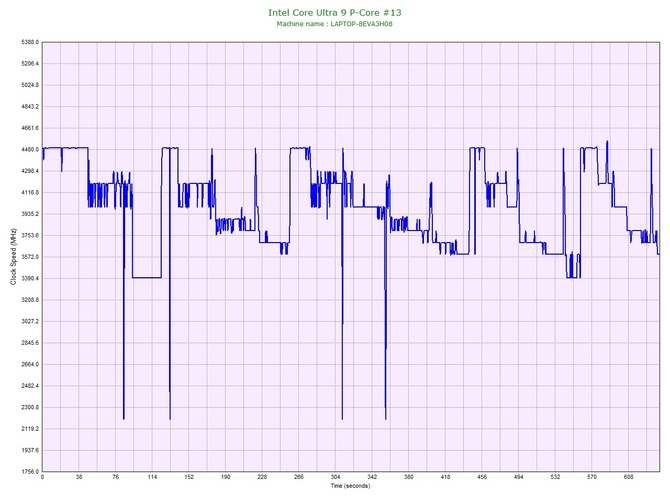Click the 380 tick on the time axis

pyautogui.click(x=408, y=477)
